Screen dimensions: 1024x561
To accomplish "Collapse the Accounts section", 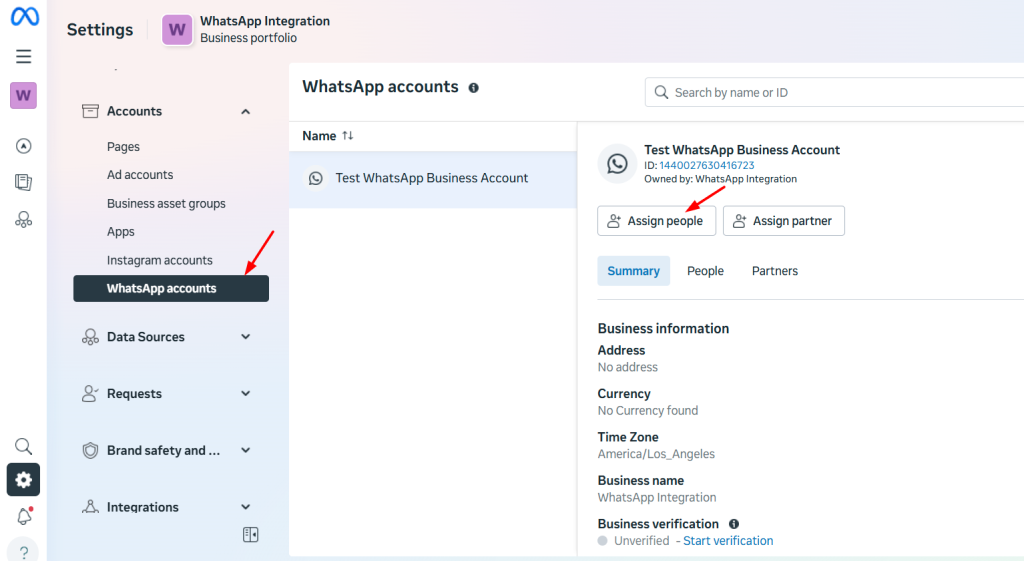I will (246, 112).
